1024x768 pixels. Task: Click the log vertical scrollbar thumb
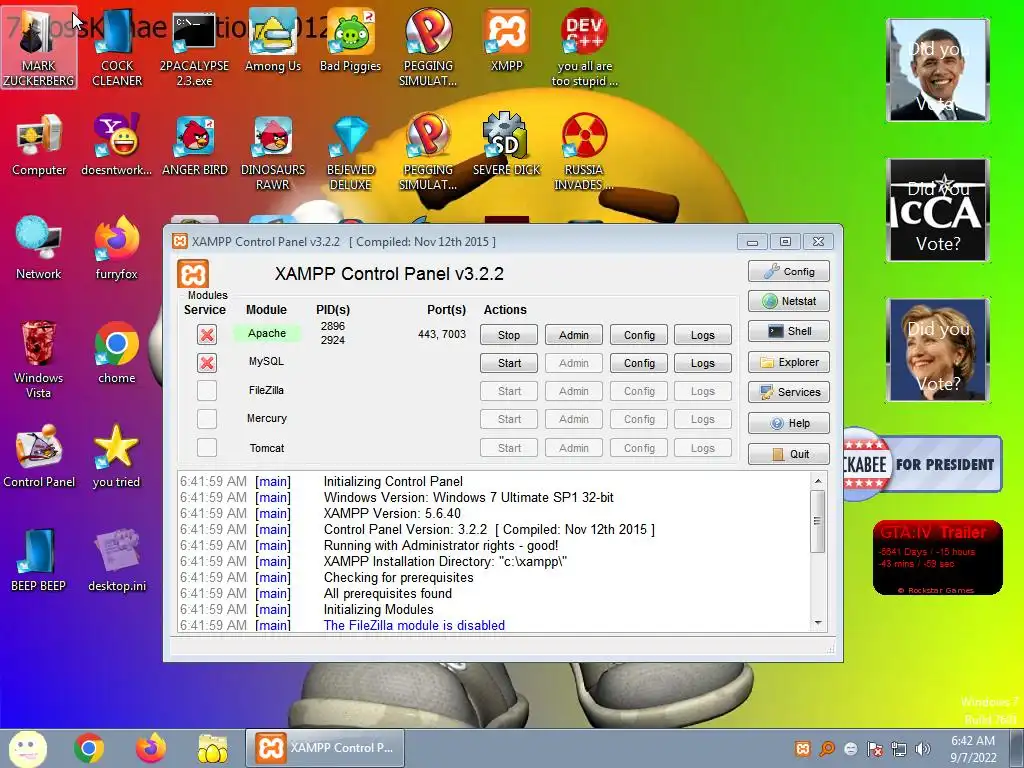[818, 521]
